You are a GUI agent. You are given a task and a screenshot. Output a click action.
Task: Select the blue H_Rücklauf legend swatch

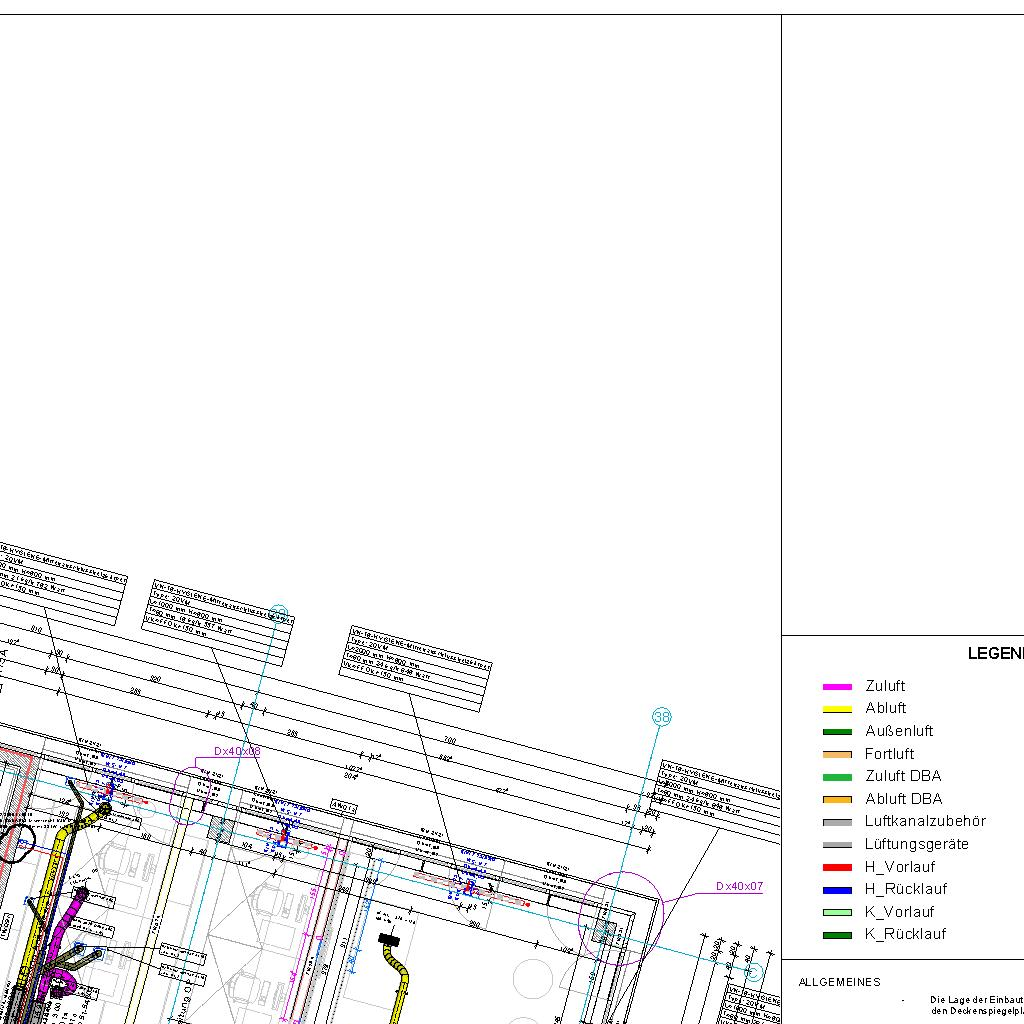pyautogui.click(x=836, y=890)
